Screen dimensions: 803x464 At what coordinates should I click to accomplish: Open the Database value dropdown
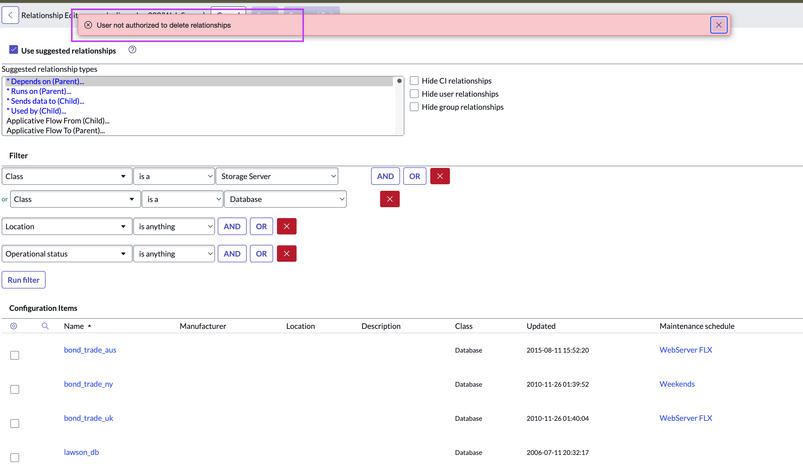click(285, 199)
